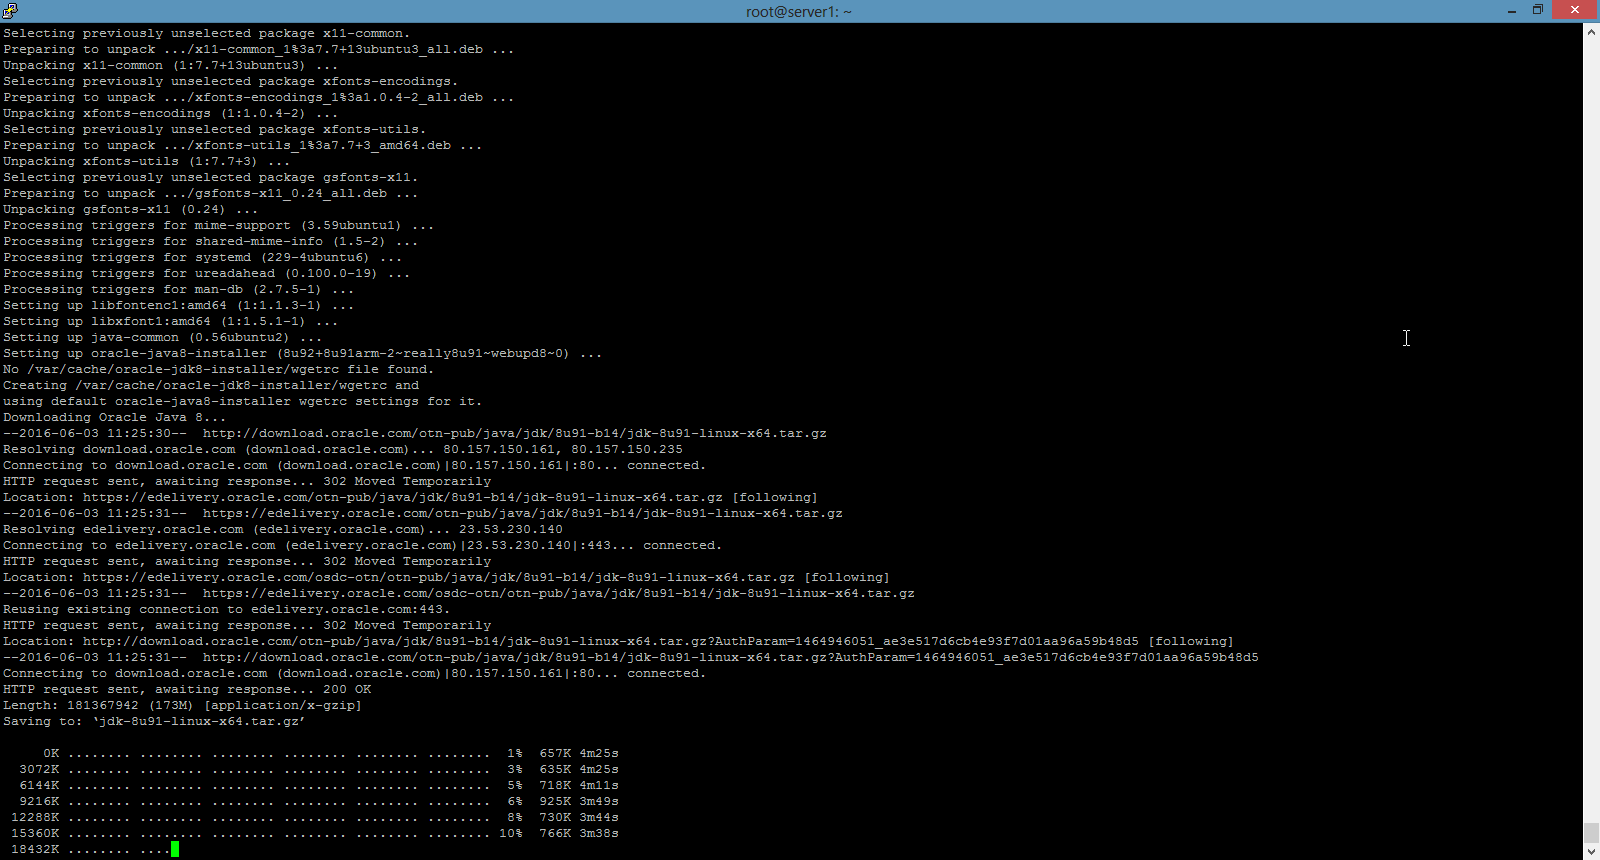Click 'Resolving download.oracle.com' line
1600x860 pixels.
343,449
